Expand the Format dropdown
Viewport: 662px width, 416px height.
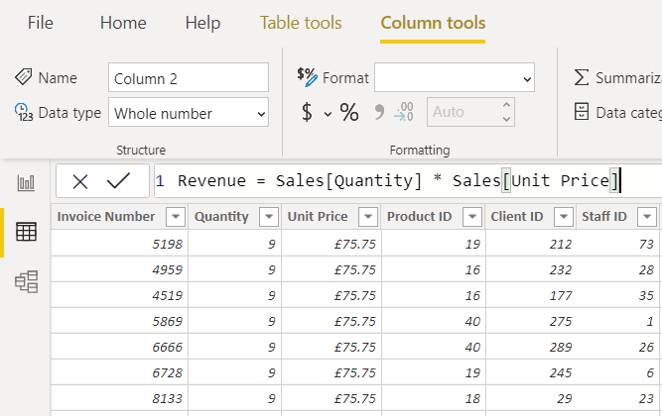click(x=454, y=78)
